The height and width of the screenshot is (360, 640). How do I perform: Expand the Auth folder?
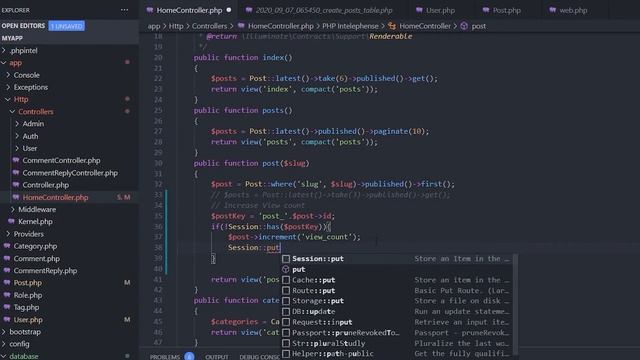[17, 136]
